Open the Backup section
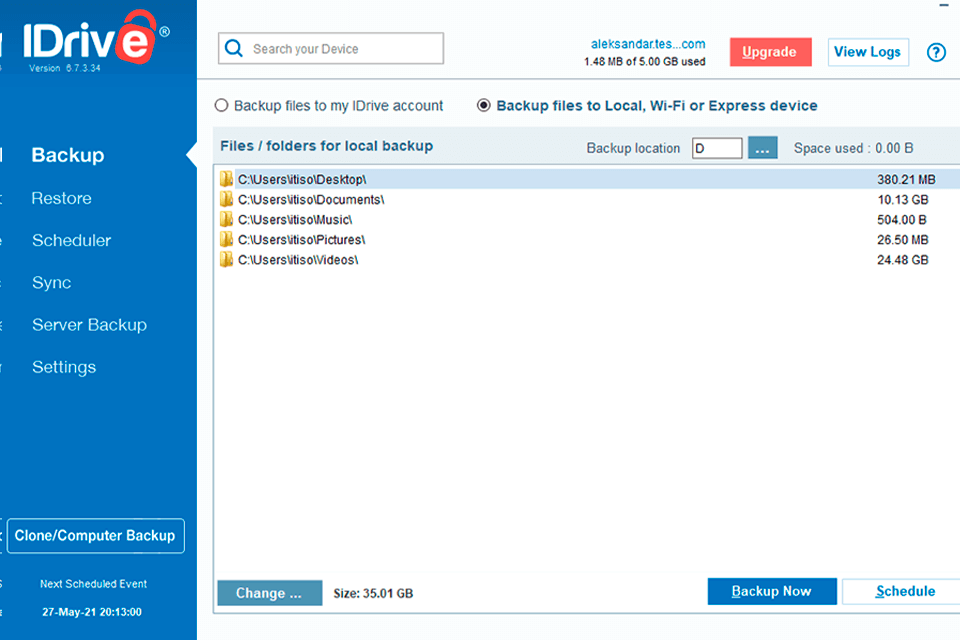The image size is (960, 640). pyautogui.click(x=68, y=155)
